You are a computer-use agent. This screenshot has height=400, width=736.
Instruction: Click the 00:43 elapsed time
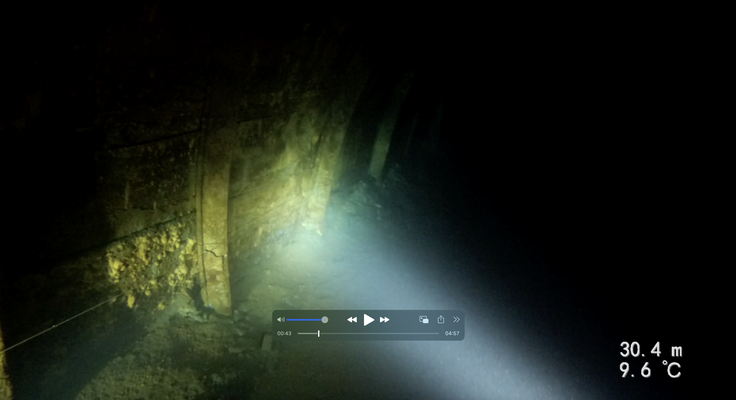[284, 333]
